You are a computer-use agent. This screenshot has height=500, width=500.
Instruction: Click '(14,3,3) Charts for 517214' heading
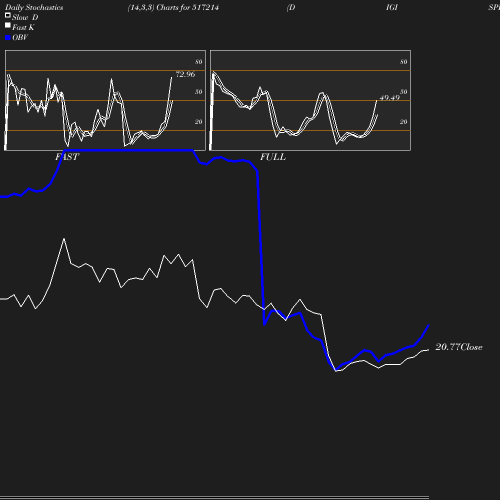(173, 8)
